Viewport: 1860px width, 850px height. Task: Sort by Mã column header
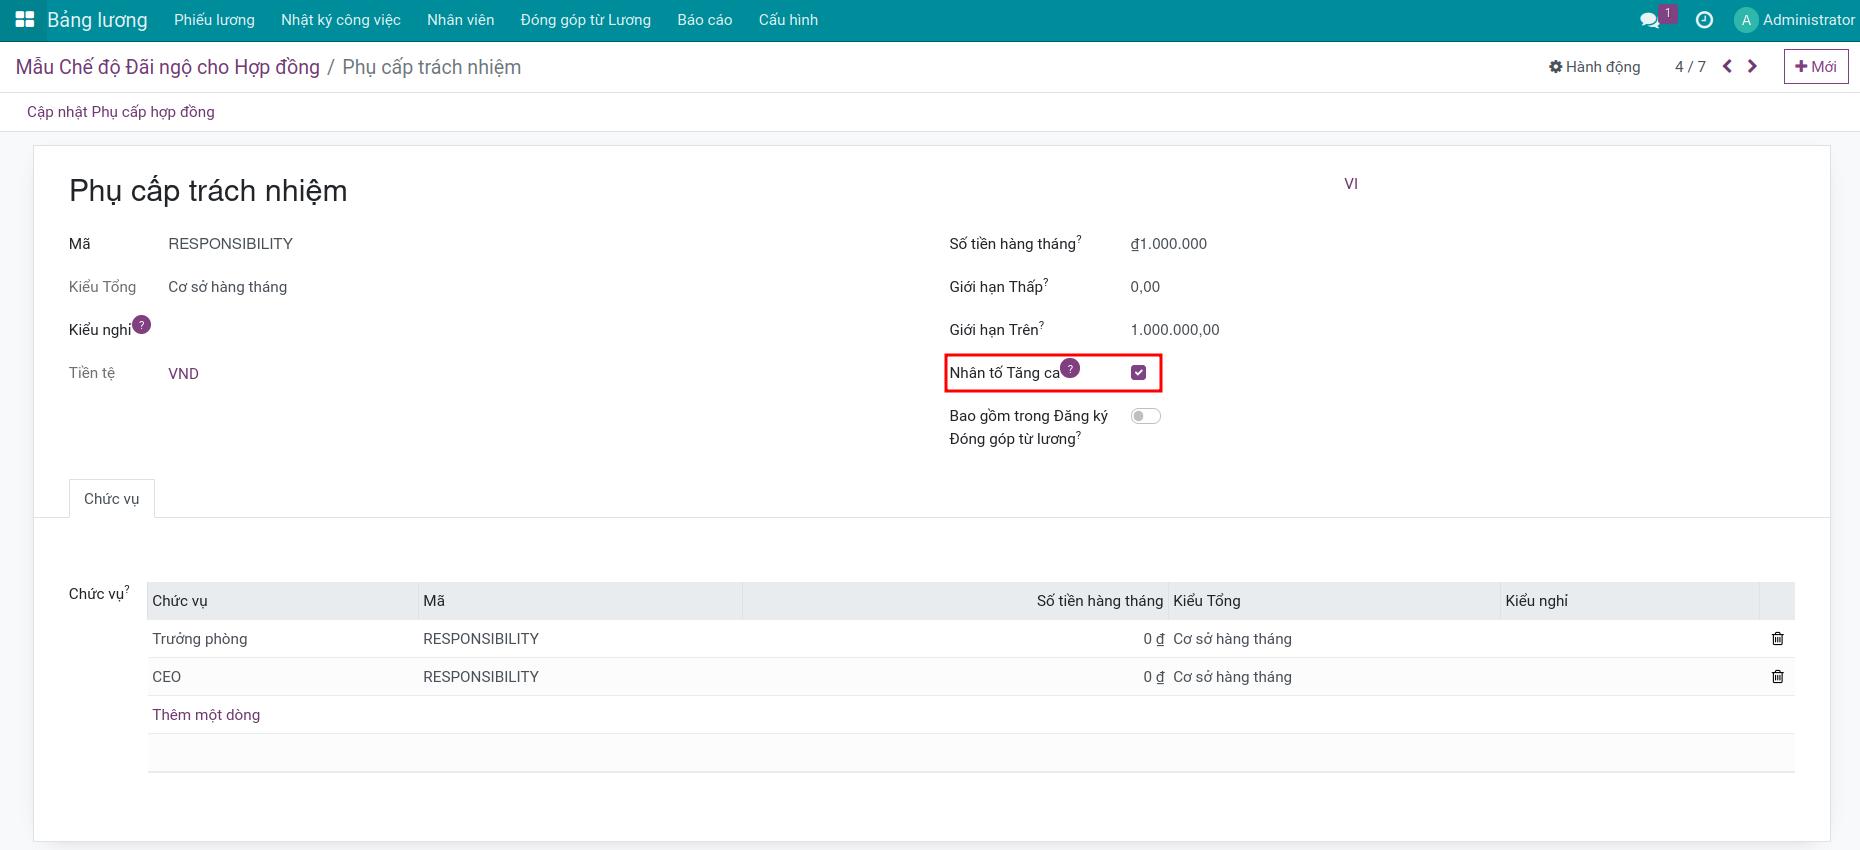(x=580, y=601)
